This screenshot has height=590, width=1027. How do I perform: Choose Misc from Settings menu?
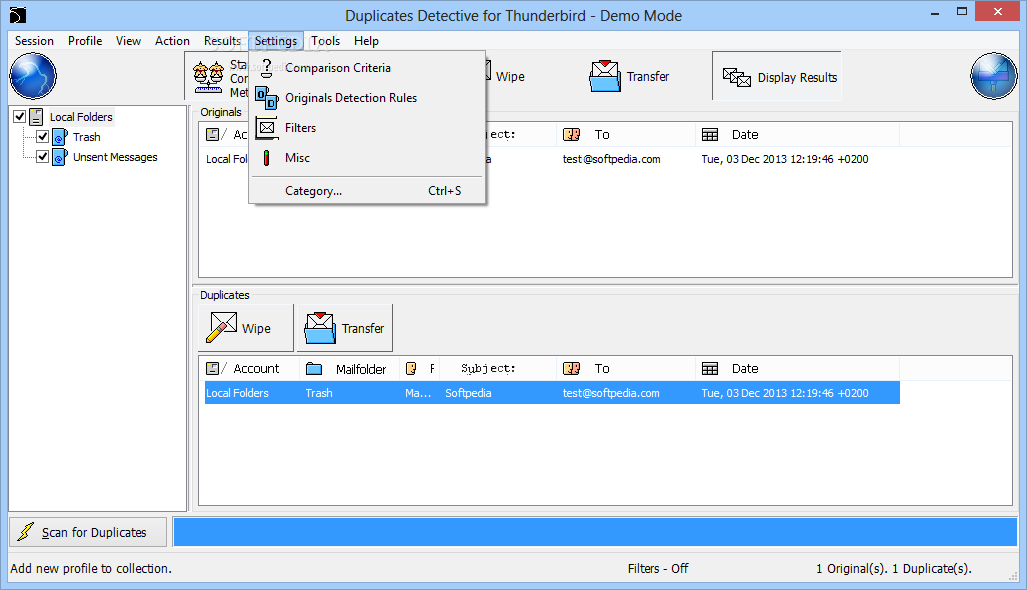tap(367, 158)
